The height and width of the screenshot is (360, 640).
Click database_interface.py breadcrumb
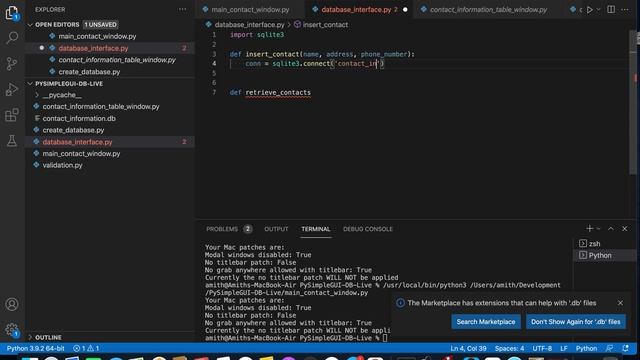[245, 24]
